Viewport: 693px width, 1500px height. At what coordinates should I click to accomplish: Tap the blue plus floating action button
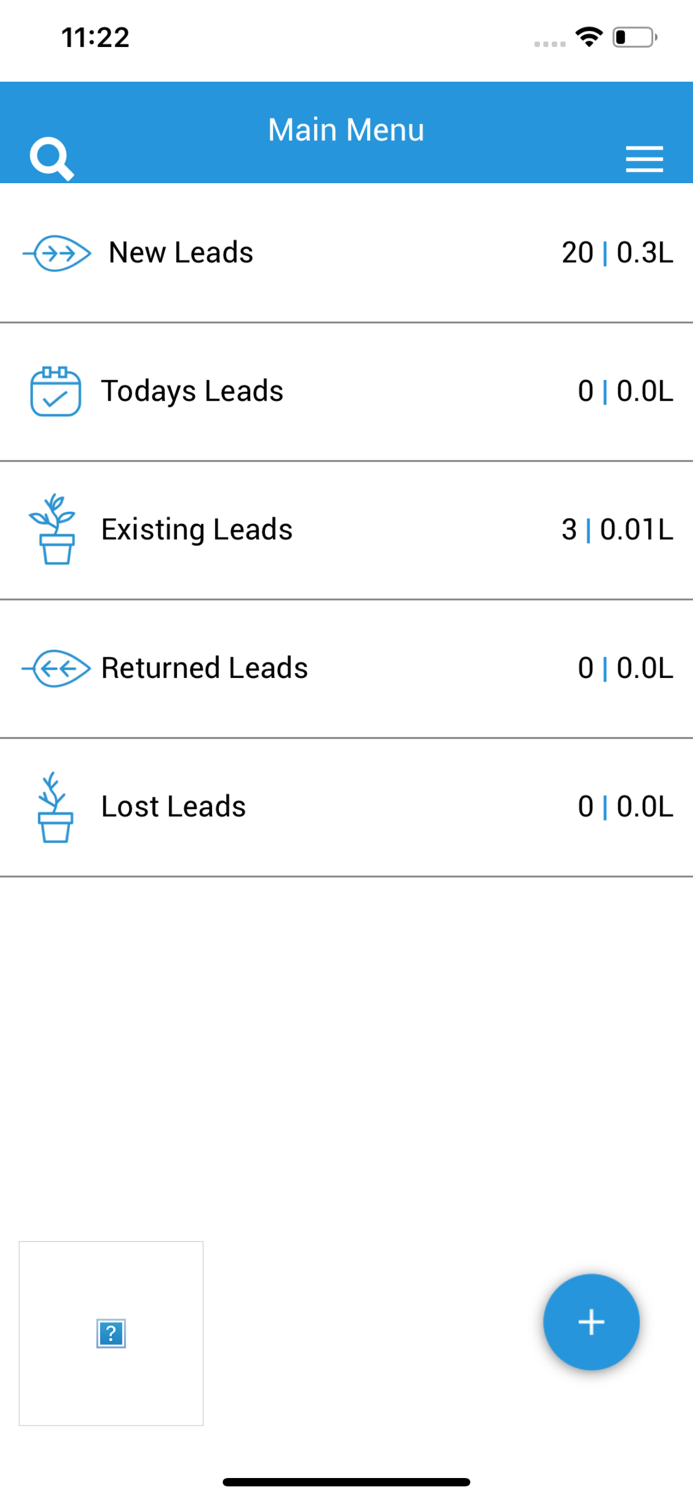tap(591, 1322)
